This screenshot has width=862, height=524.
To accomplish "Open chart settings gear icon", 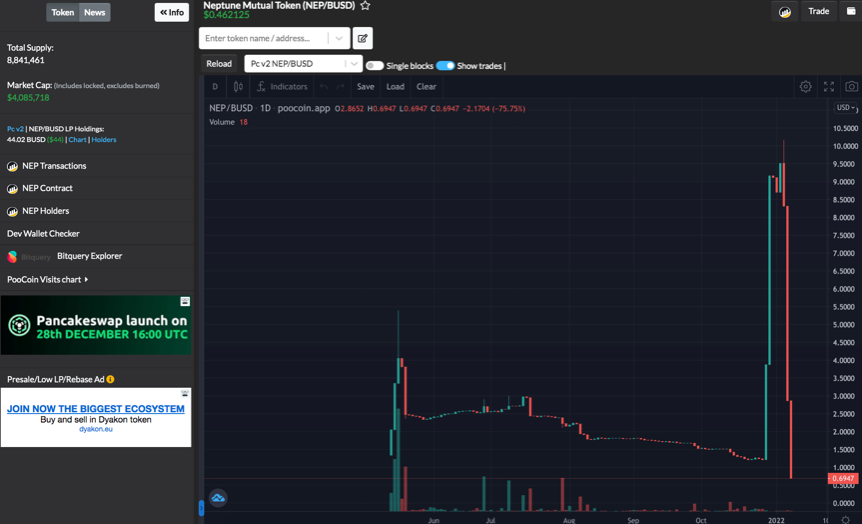I will point(805,86).
